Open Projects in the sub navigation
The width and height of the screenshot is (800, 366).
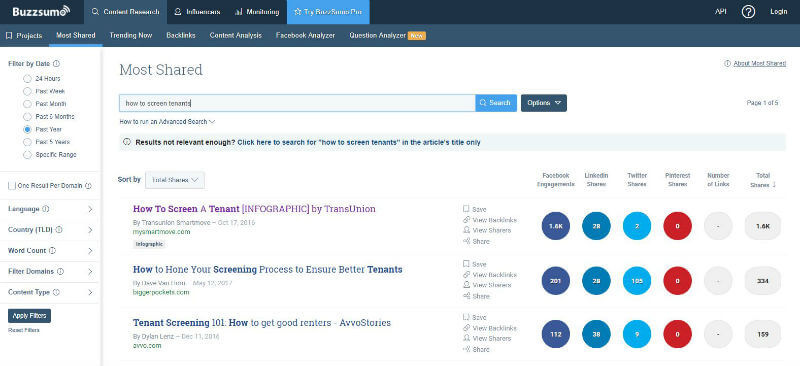point(24,36)
